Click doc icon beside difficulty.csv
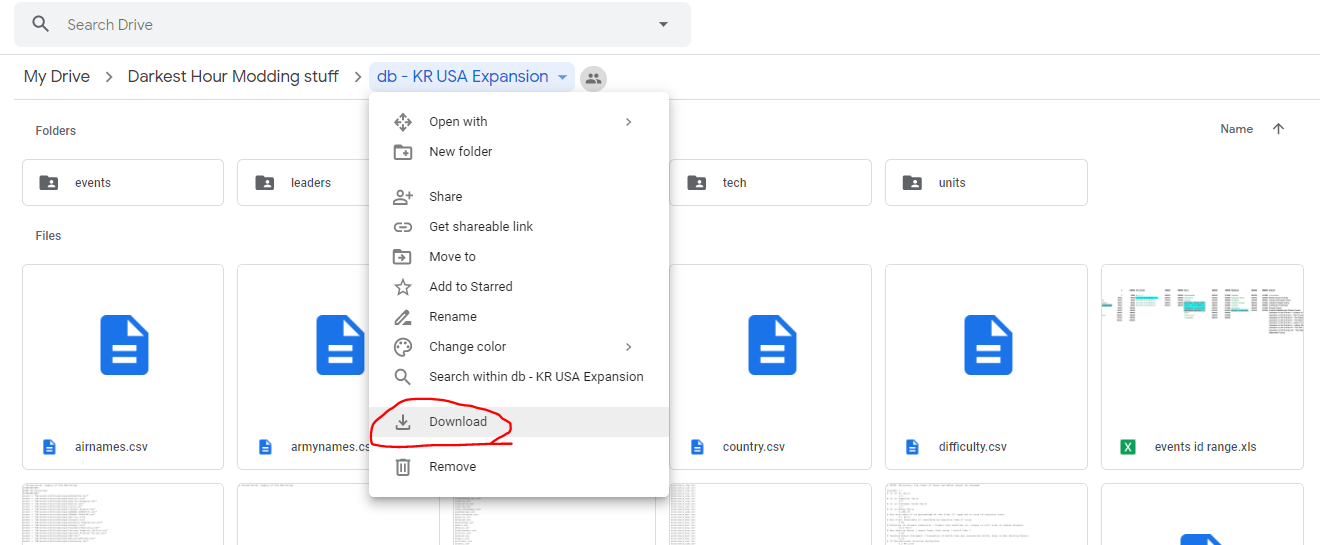The image size is (1320, 545). coord(913,447)
